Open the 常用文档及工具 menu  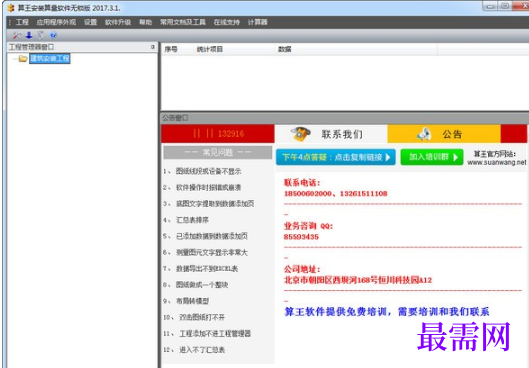tap(183, 22)
